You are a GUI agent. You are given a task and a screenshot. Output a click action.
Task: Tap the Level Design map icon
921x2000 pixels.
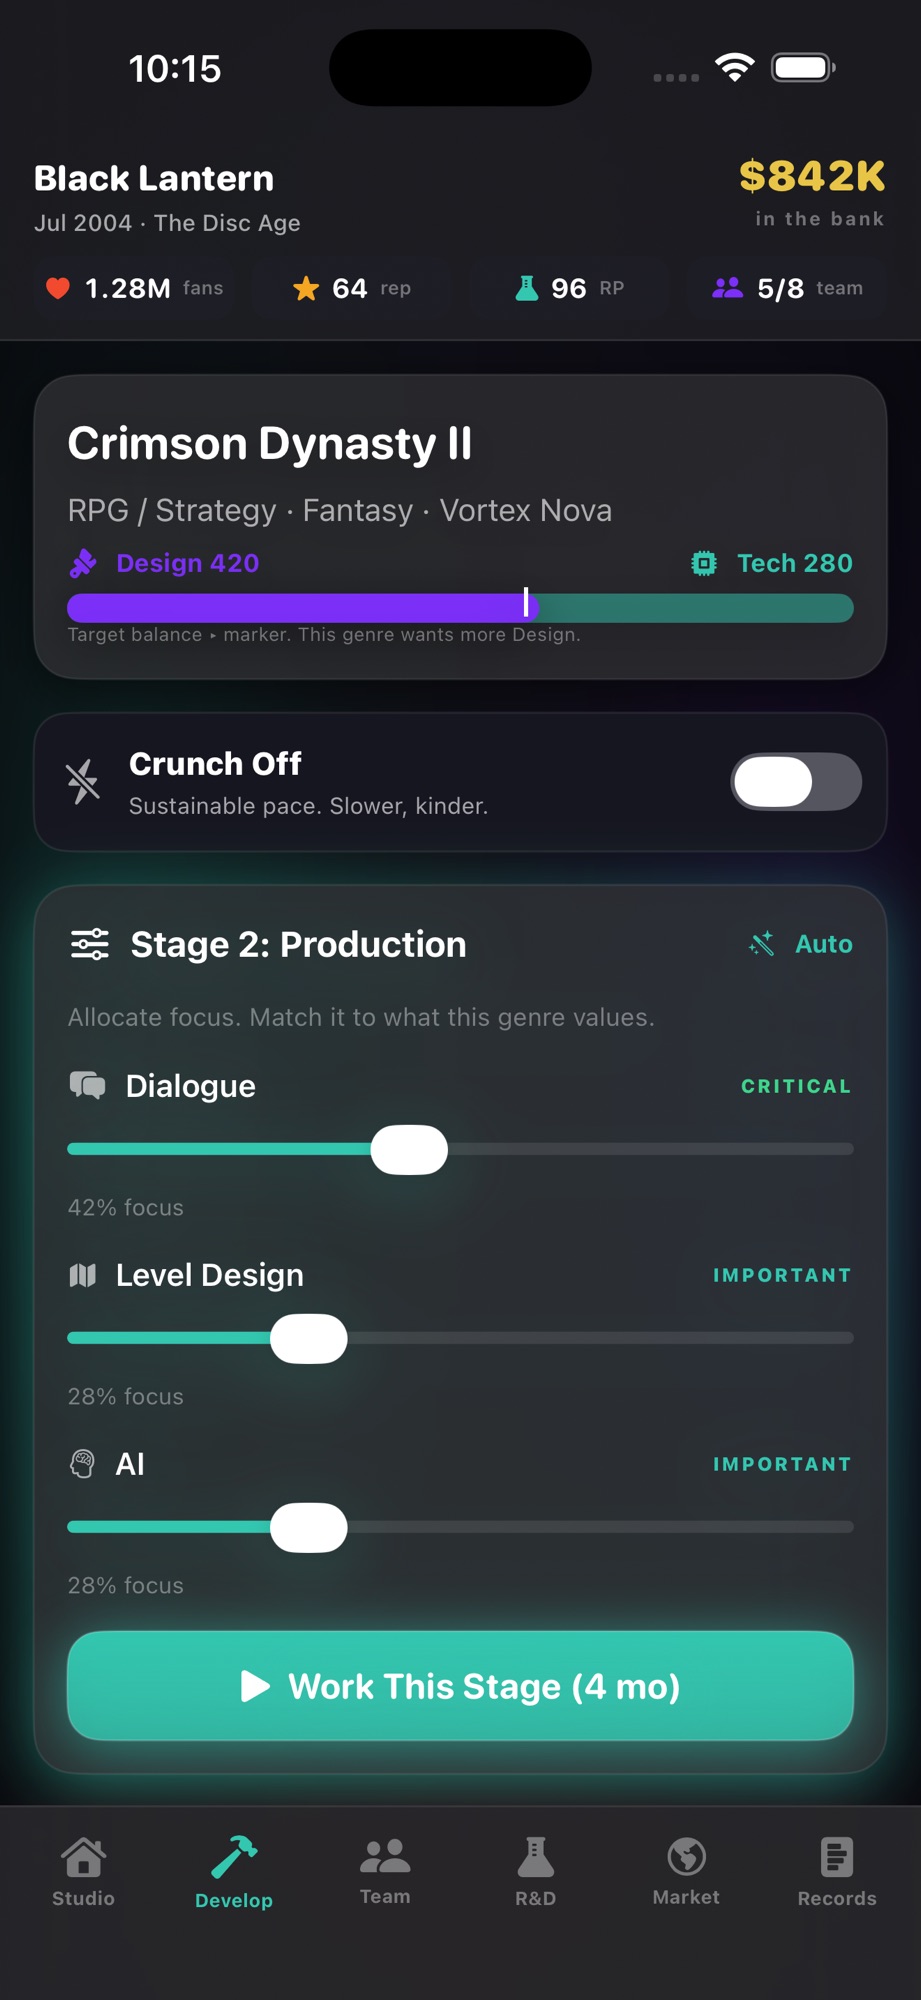[83, 1275]
